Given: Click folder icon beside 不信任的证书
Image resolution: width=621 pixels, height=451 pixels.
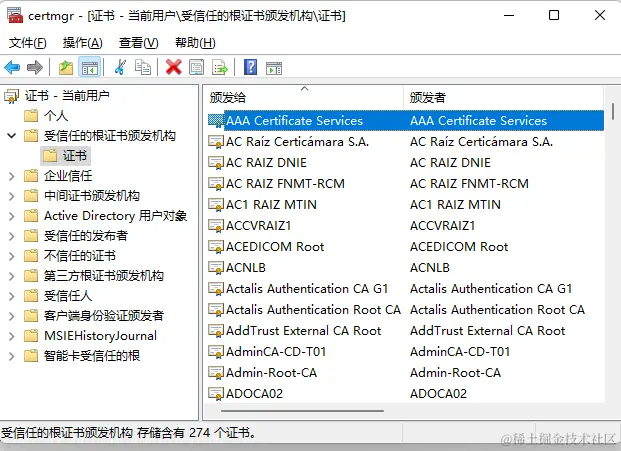Looking at the screenshot, I should point(31,256).
